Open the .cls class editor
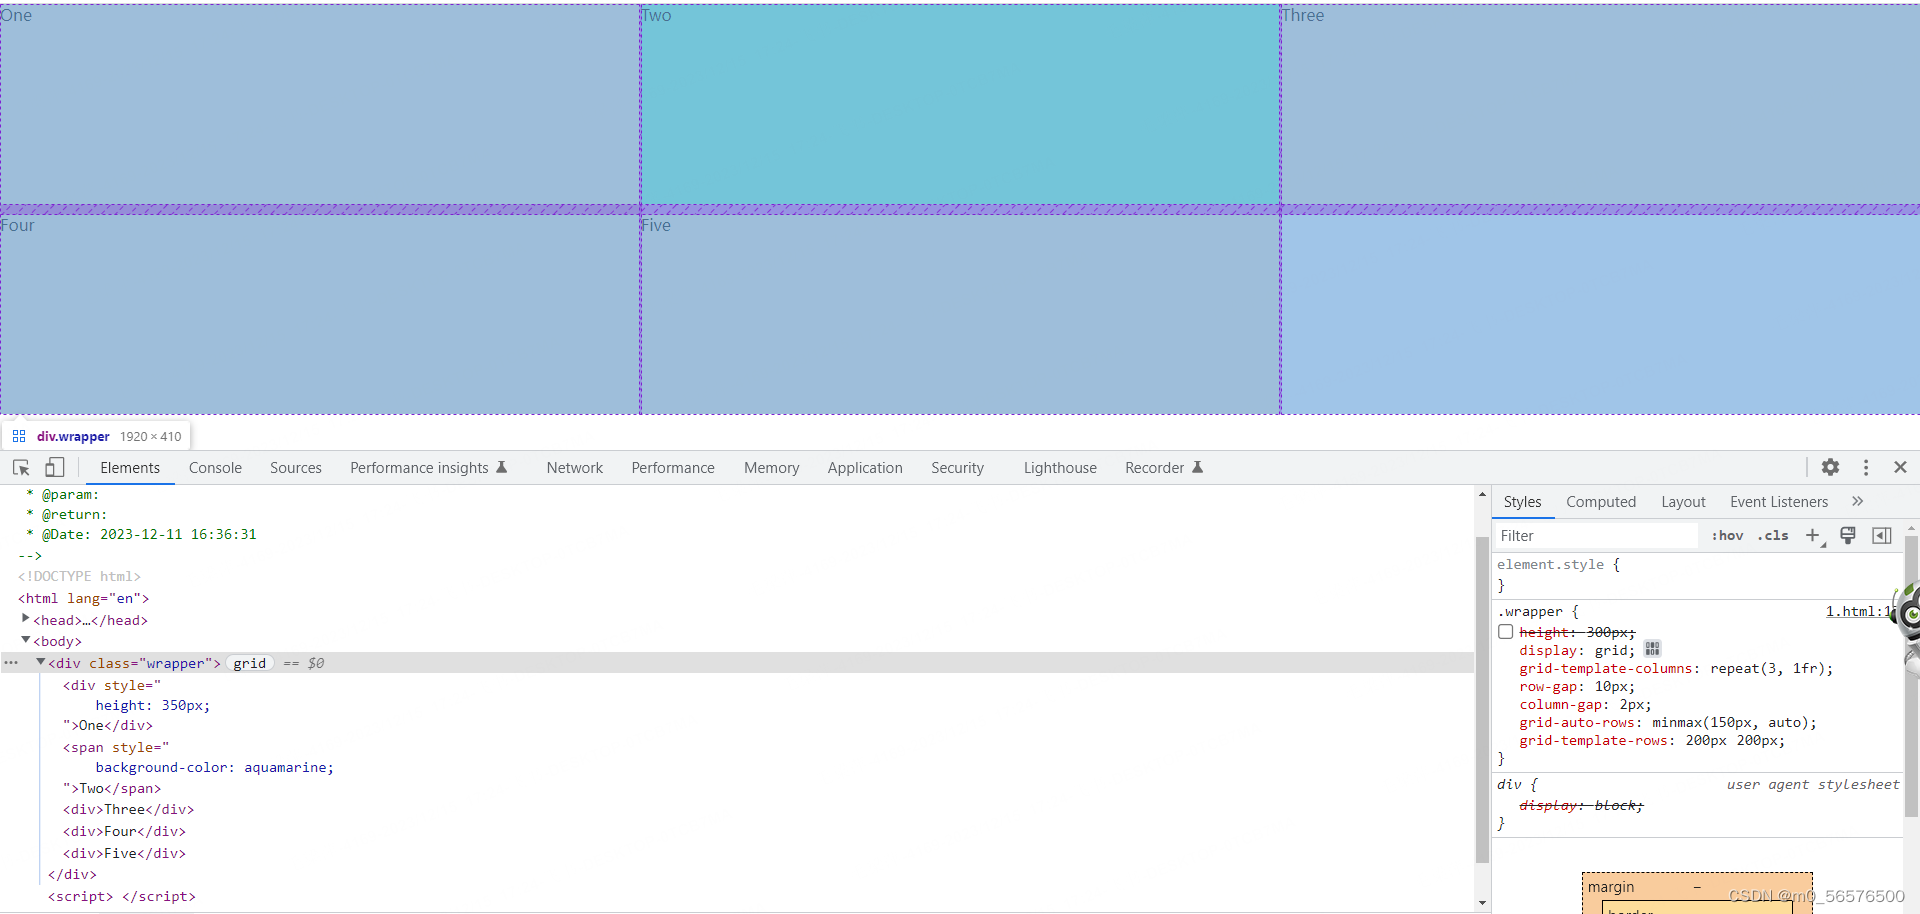 1773,535
